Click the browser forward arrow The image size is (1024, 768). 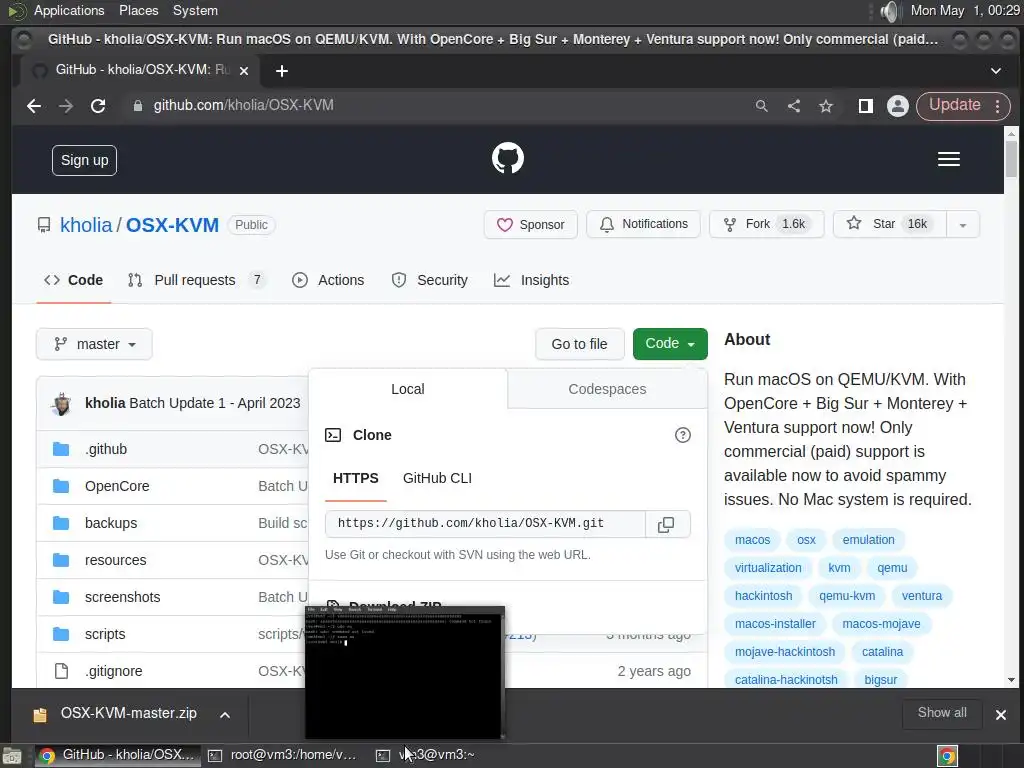[66, 106]
